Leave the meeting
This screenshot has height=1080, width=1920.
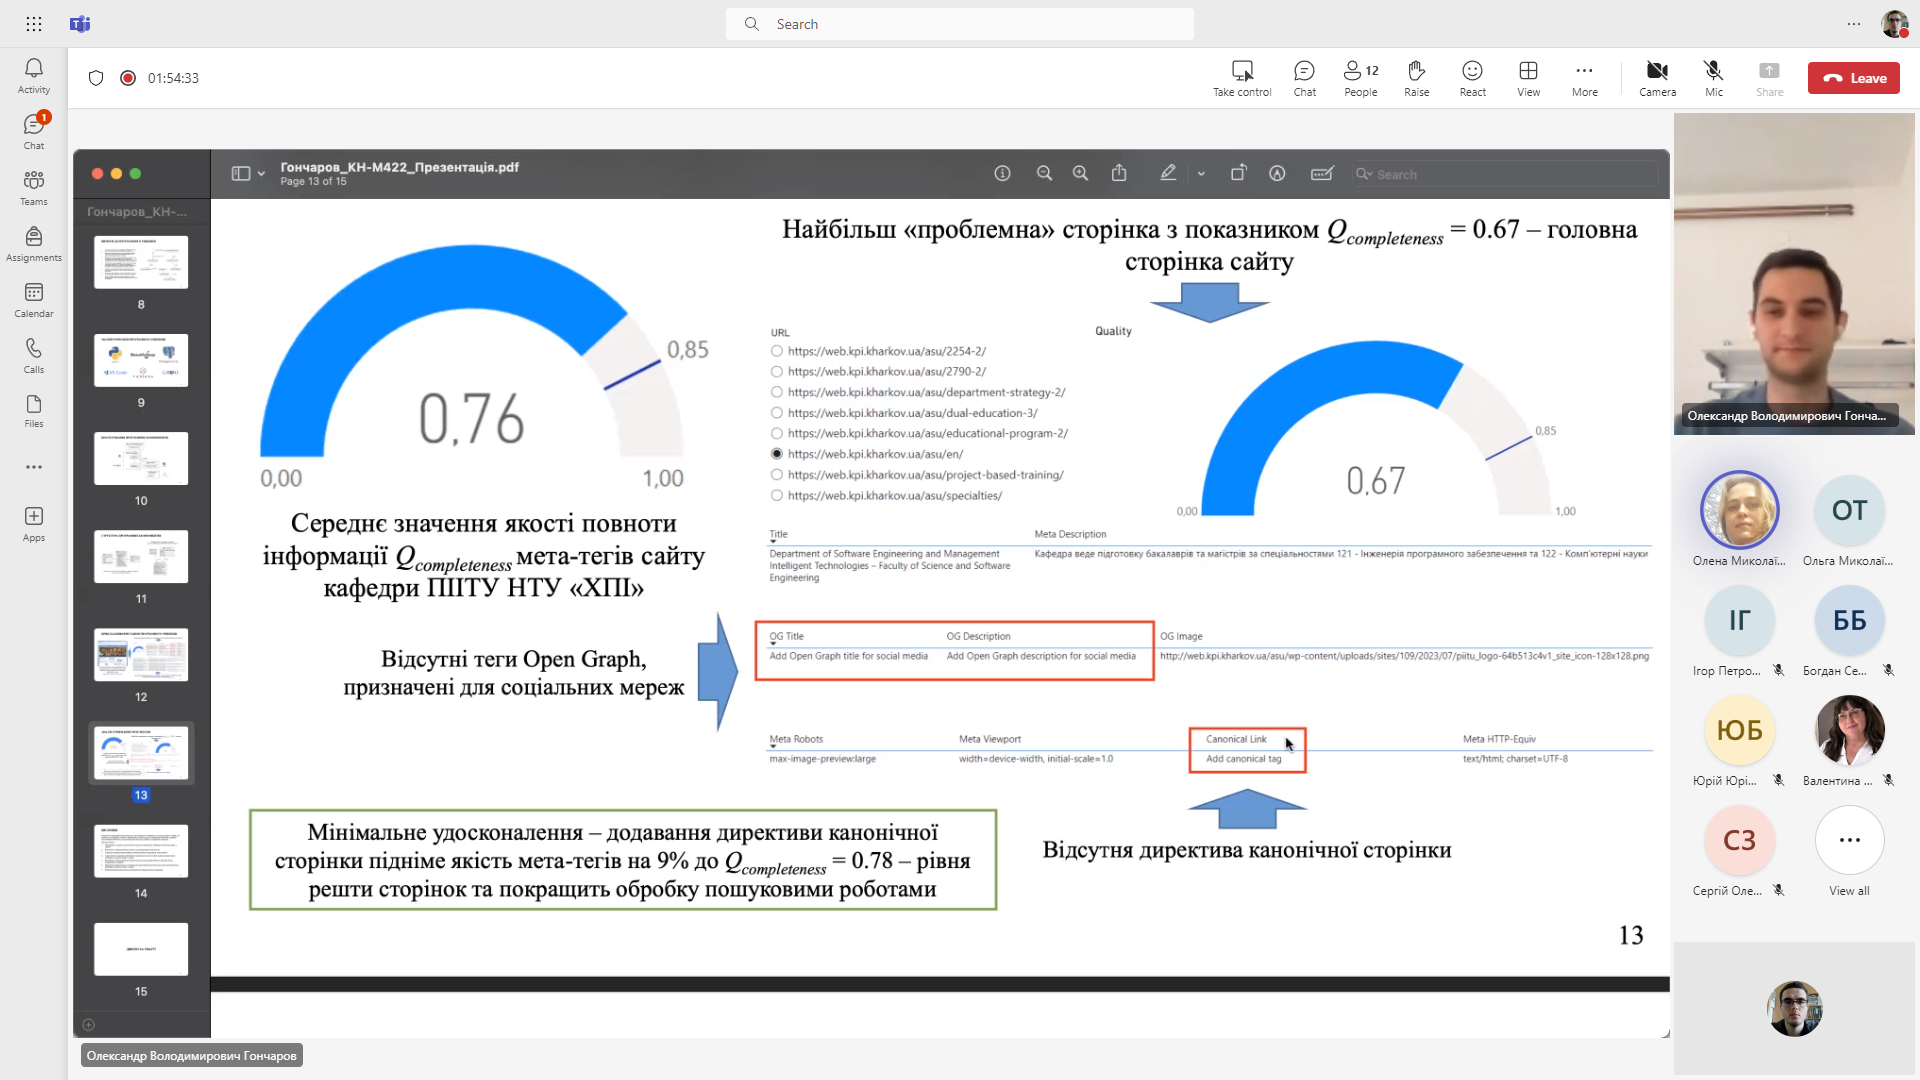click(1853, 78)
